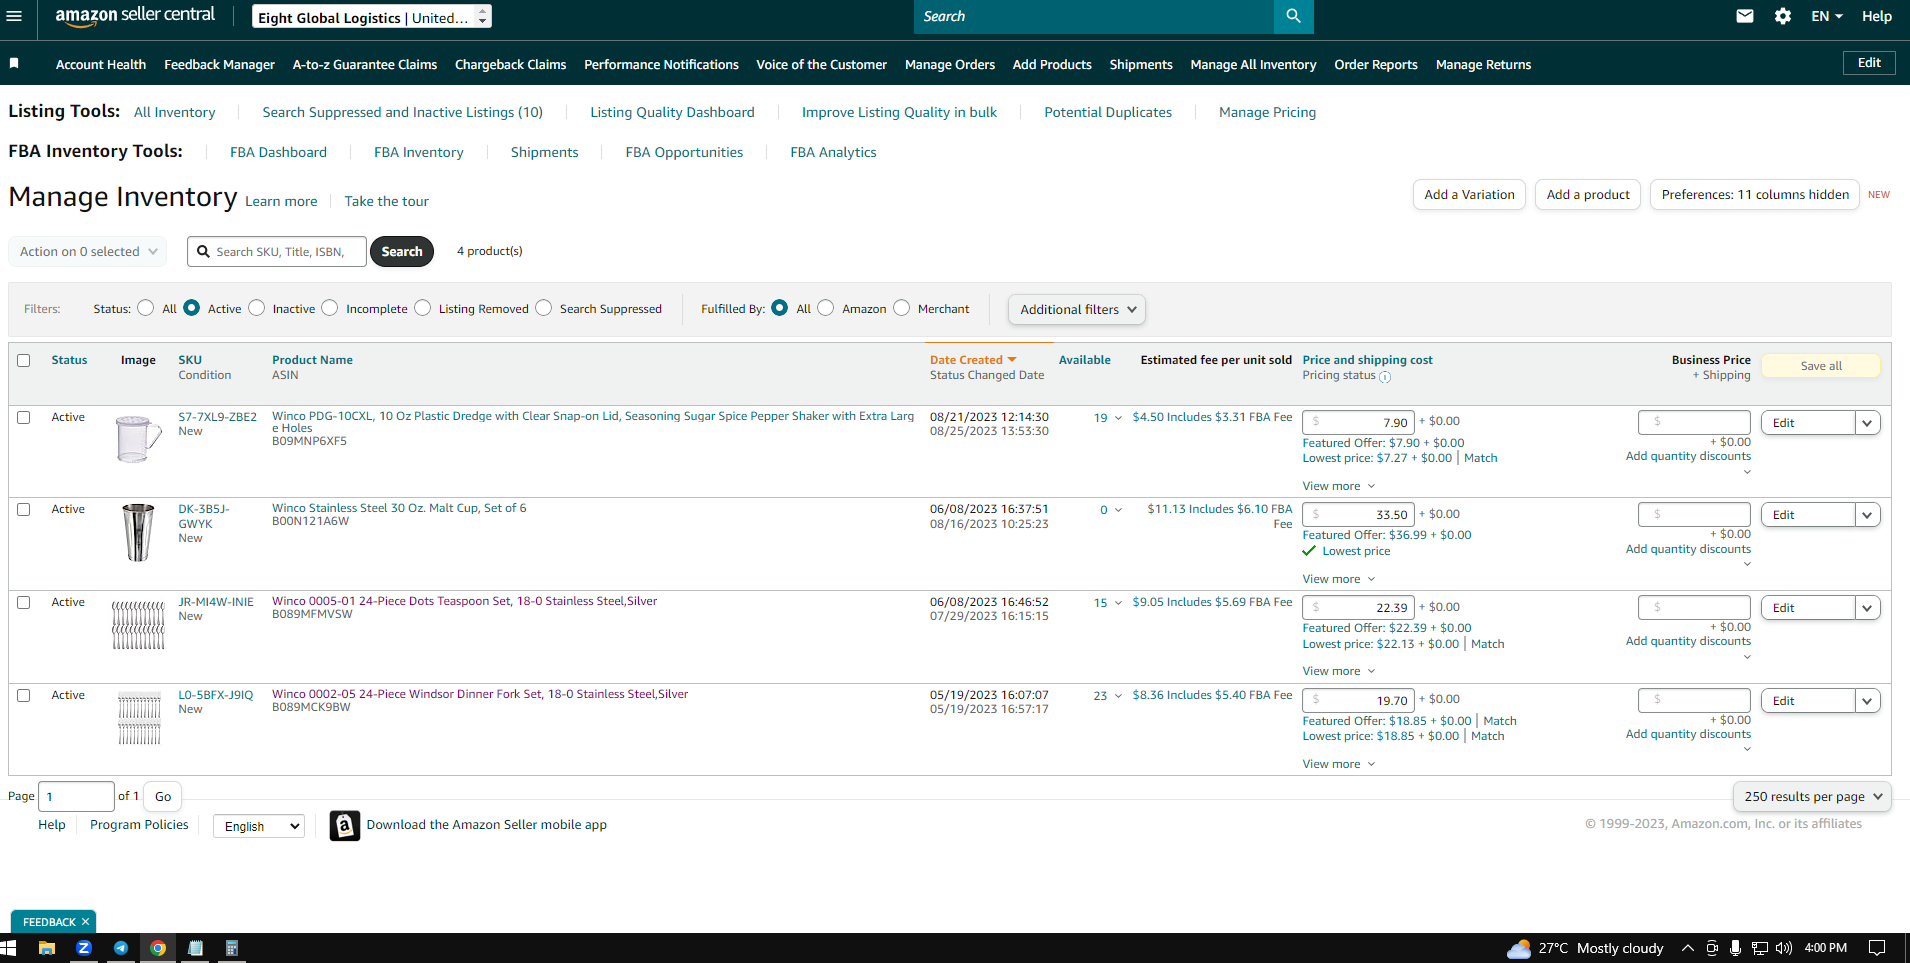
Task: Click the Date Created sort arrow
Action: (1012, 360)
